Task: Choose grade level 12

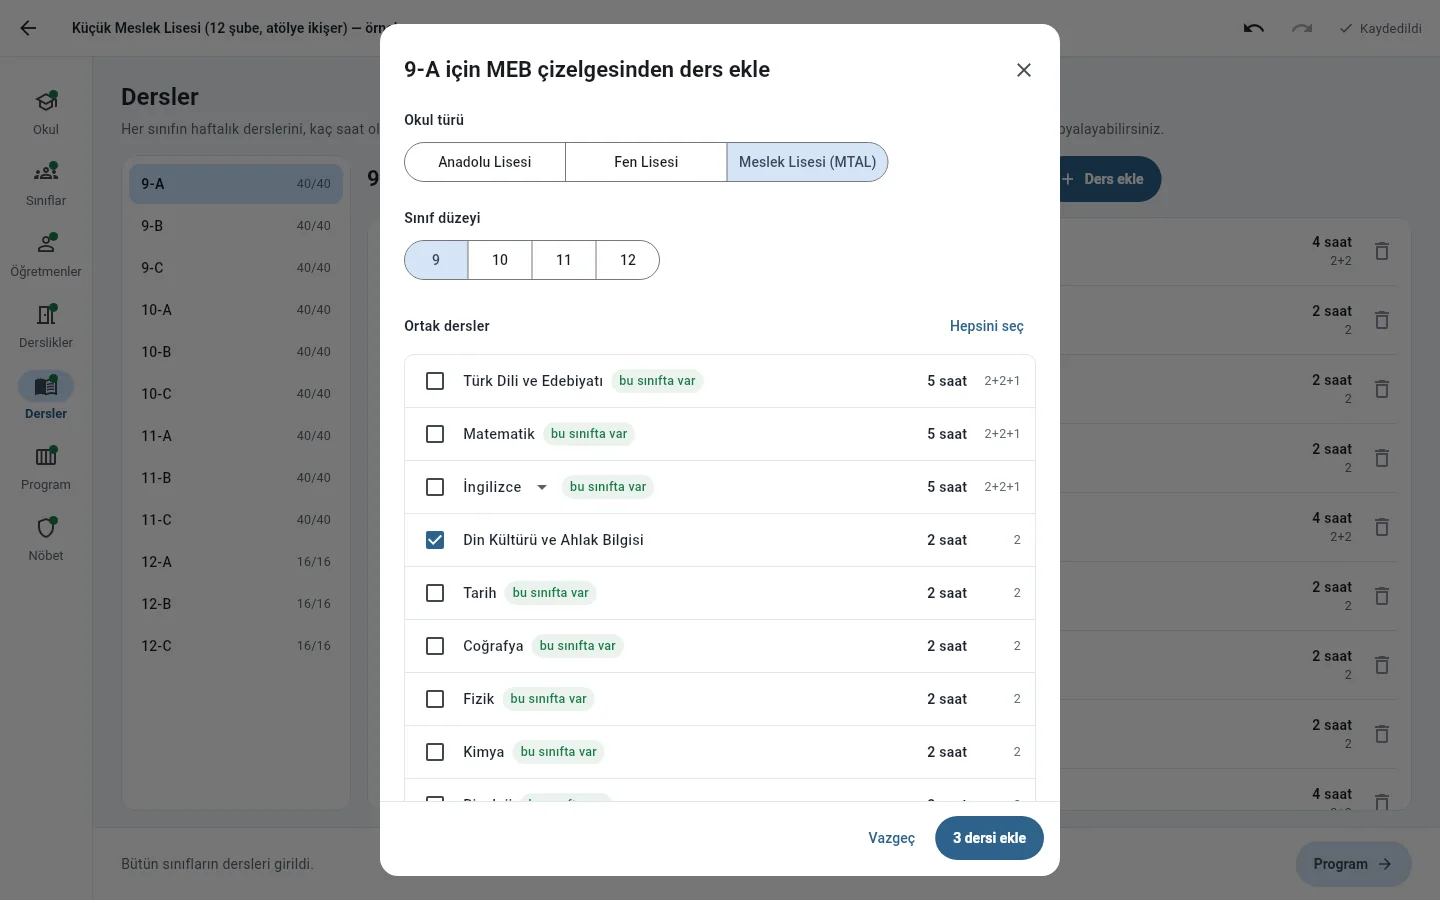Action: click(x=628, y=260)
